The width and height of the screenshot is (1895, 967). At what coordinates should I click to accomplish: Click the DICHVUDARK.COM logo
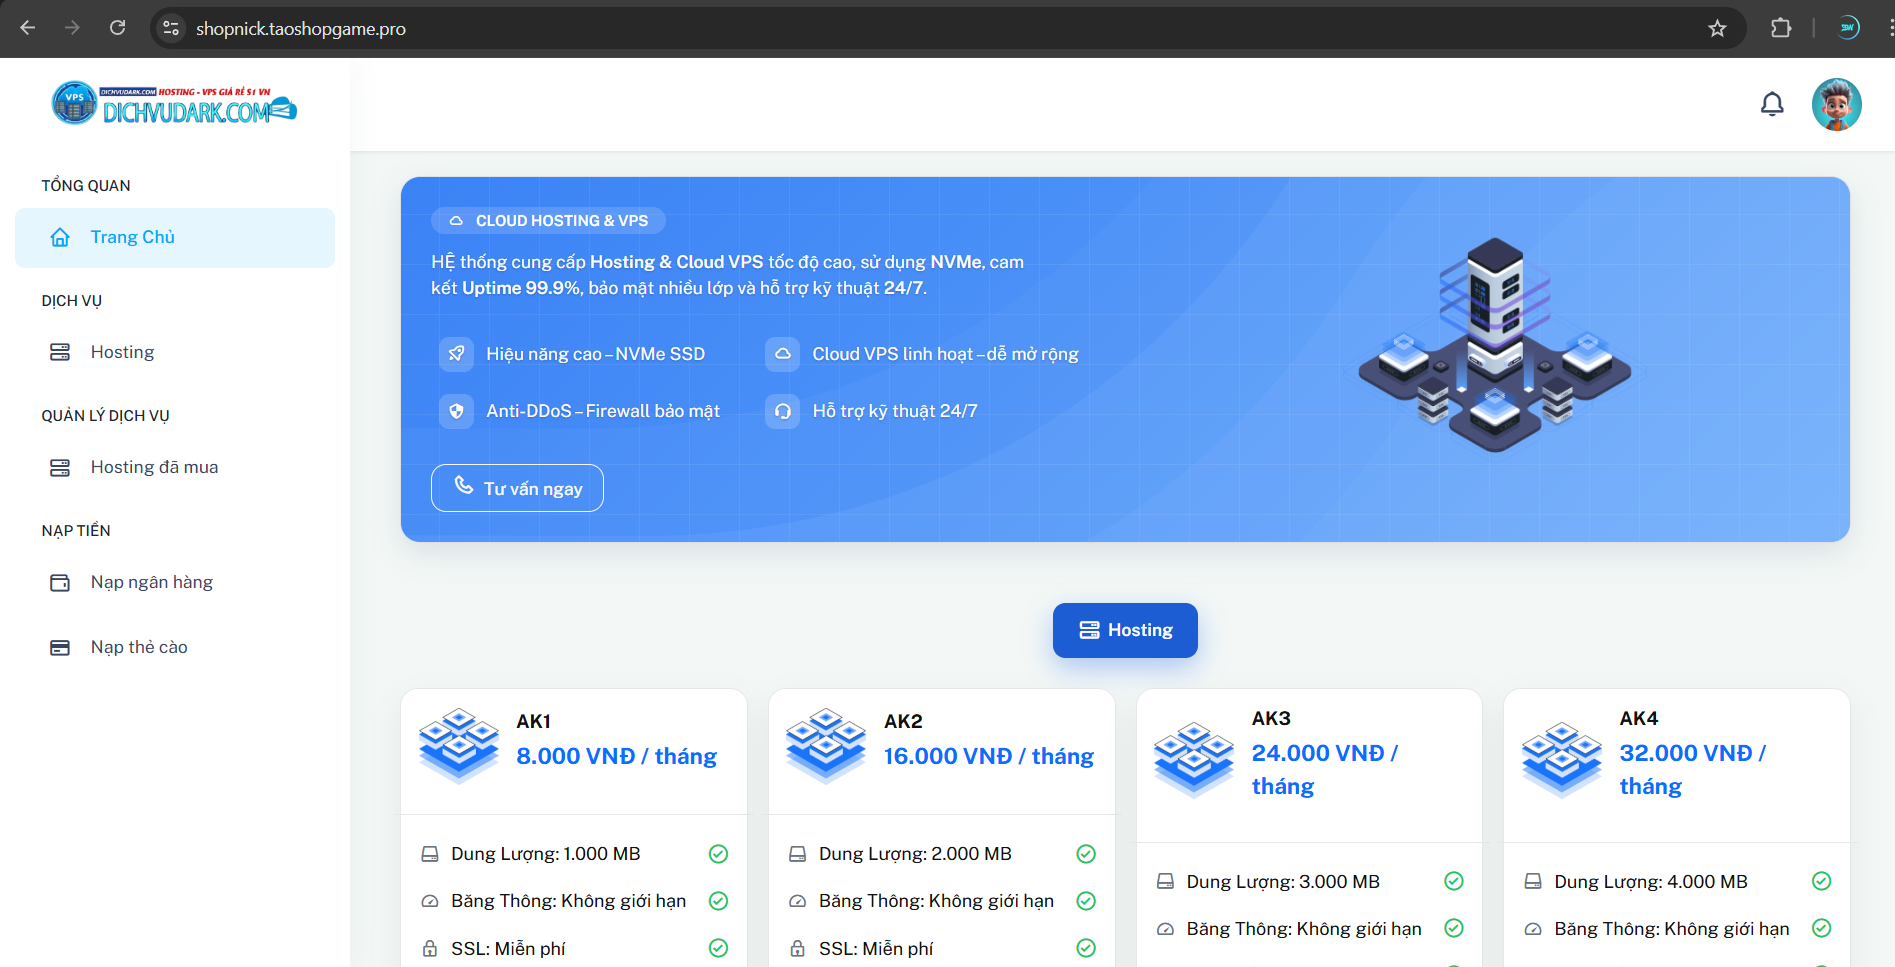click(x=174, y=104)
